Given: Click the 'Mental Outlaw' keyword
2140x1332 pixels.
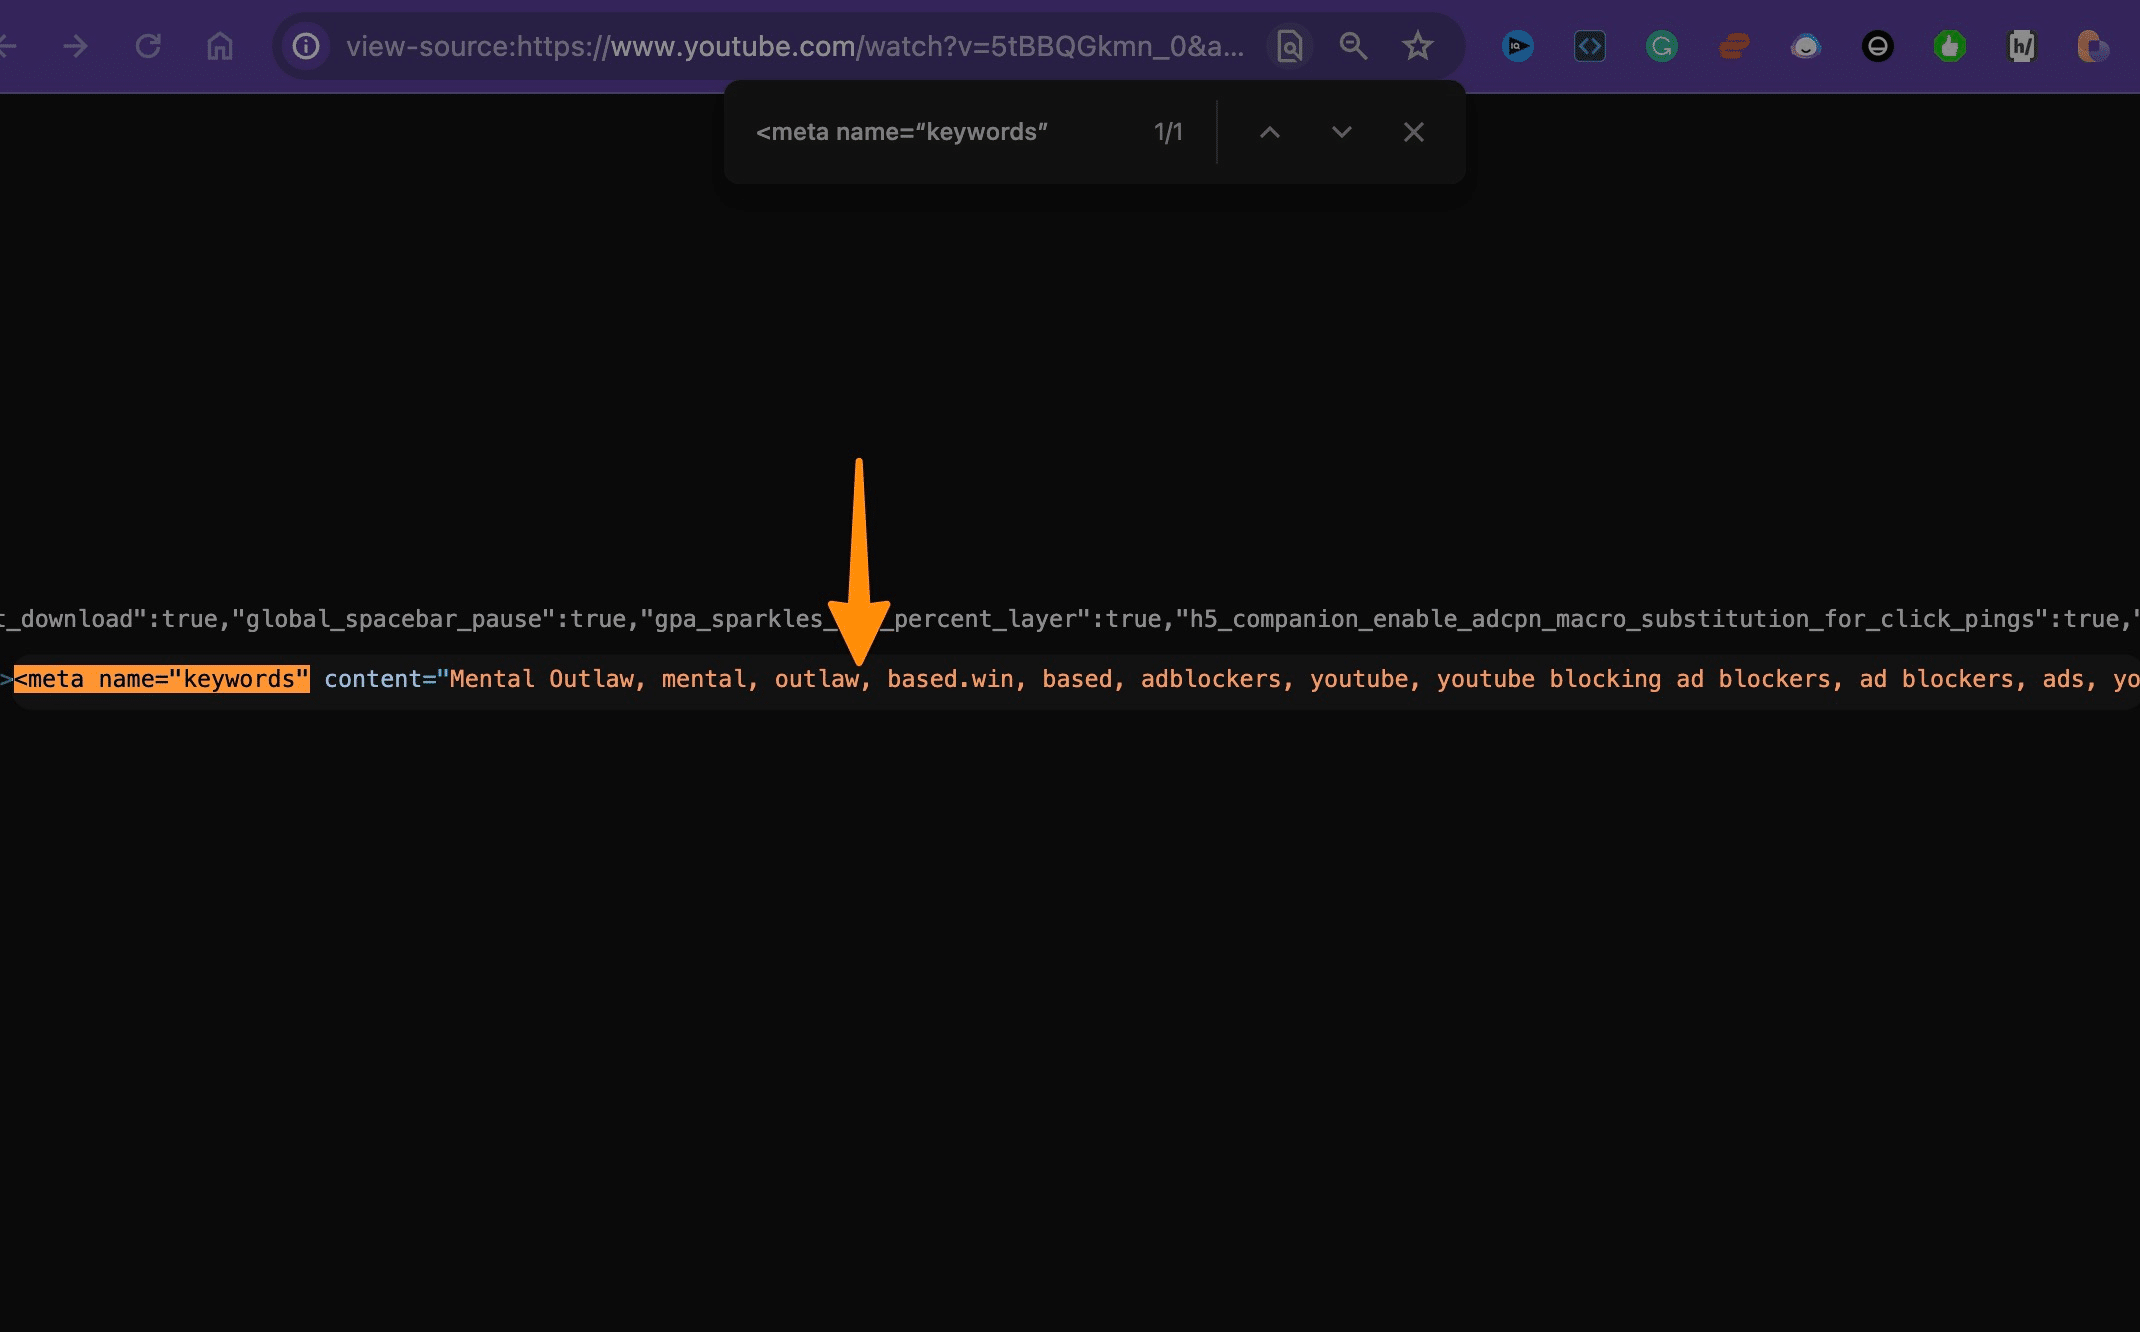Looking at the screenshot, I should 541,679.
